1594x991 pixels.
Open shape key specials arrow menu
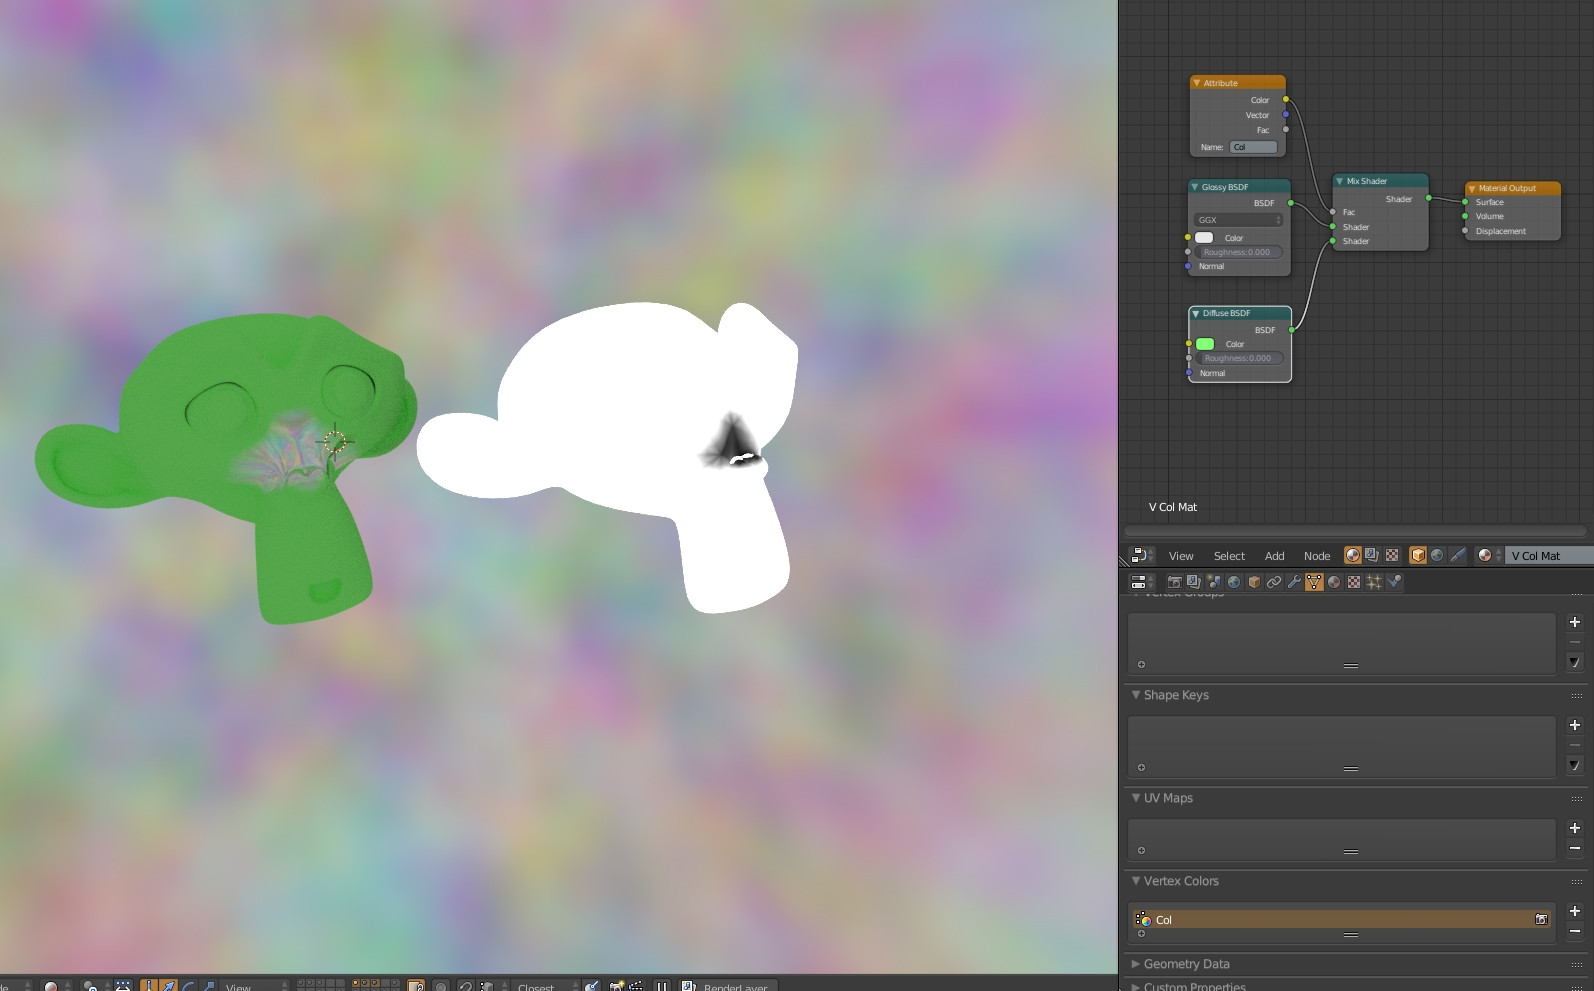pos(1575,765)
